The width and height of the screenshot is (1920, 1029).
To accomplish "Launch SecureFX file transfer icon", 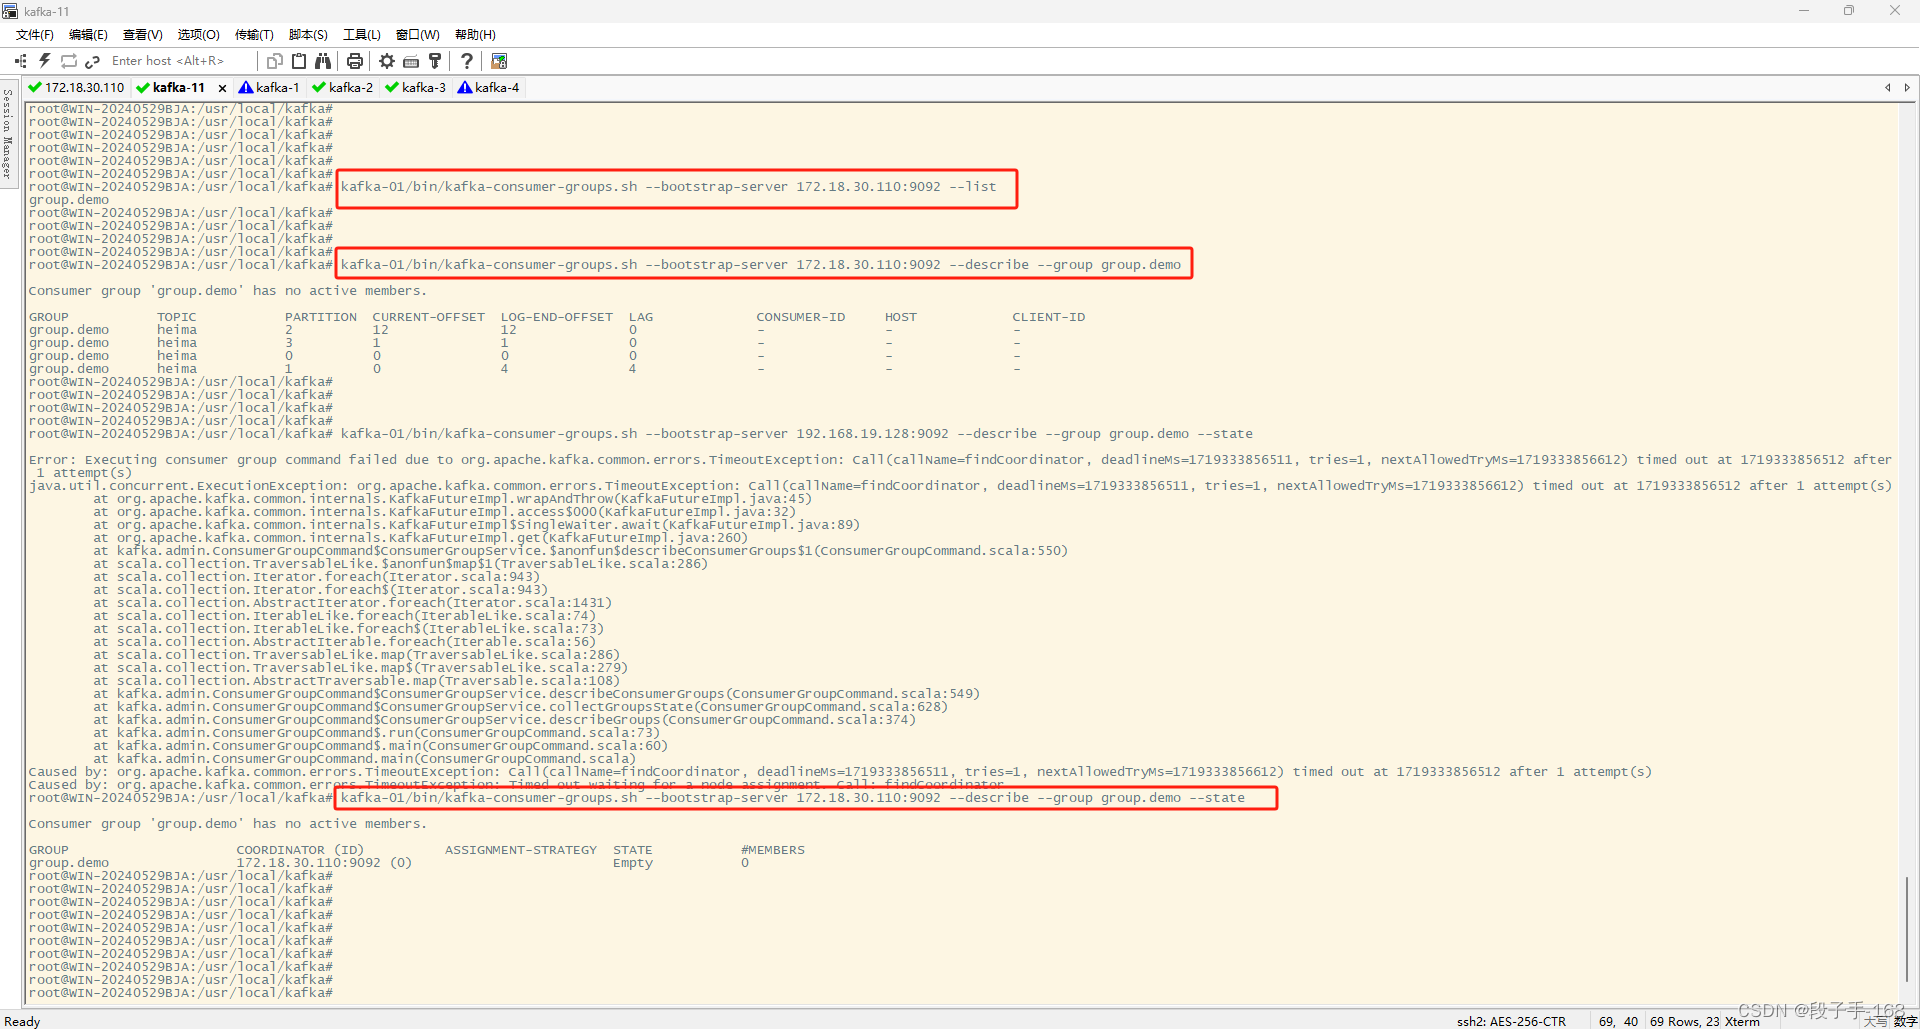I will (500, 61).
